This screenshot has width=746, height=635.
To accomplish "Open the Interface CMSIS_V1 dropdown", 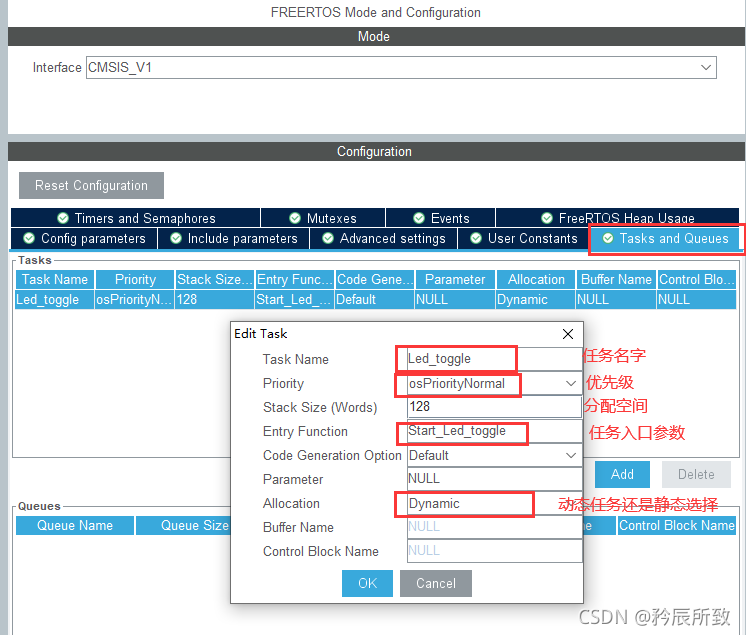I will [401, 68].
